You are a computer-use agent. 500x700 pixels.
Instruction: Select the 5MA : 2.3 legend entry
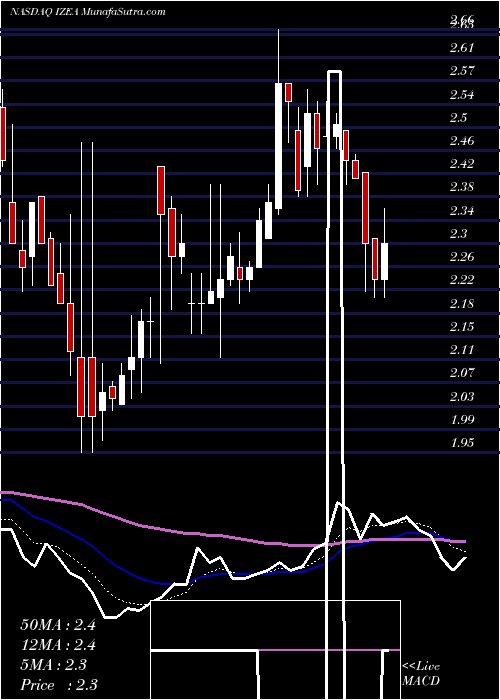[x=54, y=665]
